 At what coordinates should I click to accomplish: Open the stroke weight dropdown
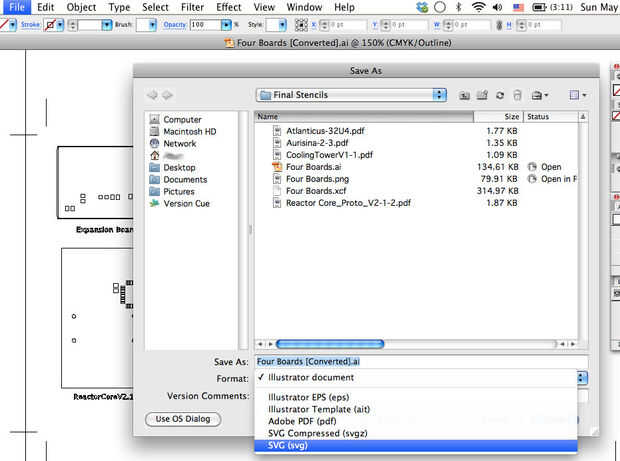(x=107, y=25)
